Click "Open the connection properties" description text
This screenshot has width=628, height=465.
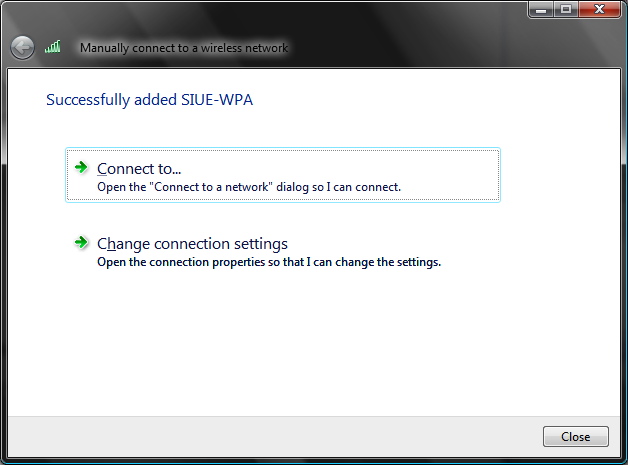click(268, 262)
